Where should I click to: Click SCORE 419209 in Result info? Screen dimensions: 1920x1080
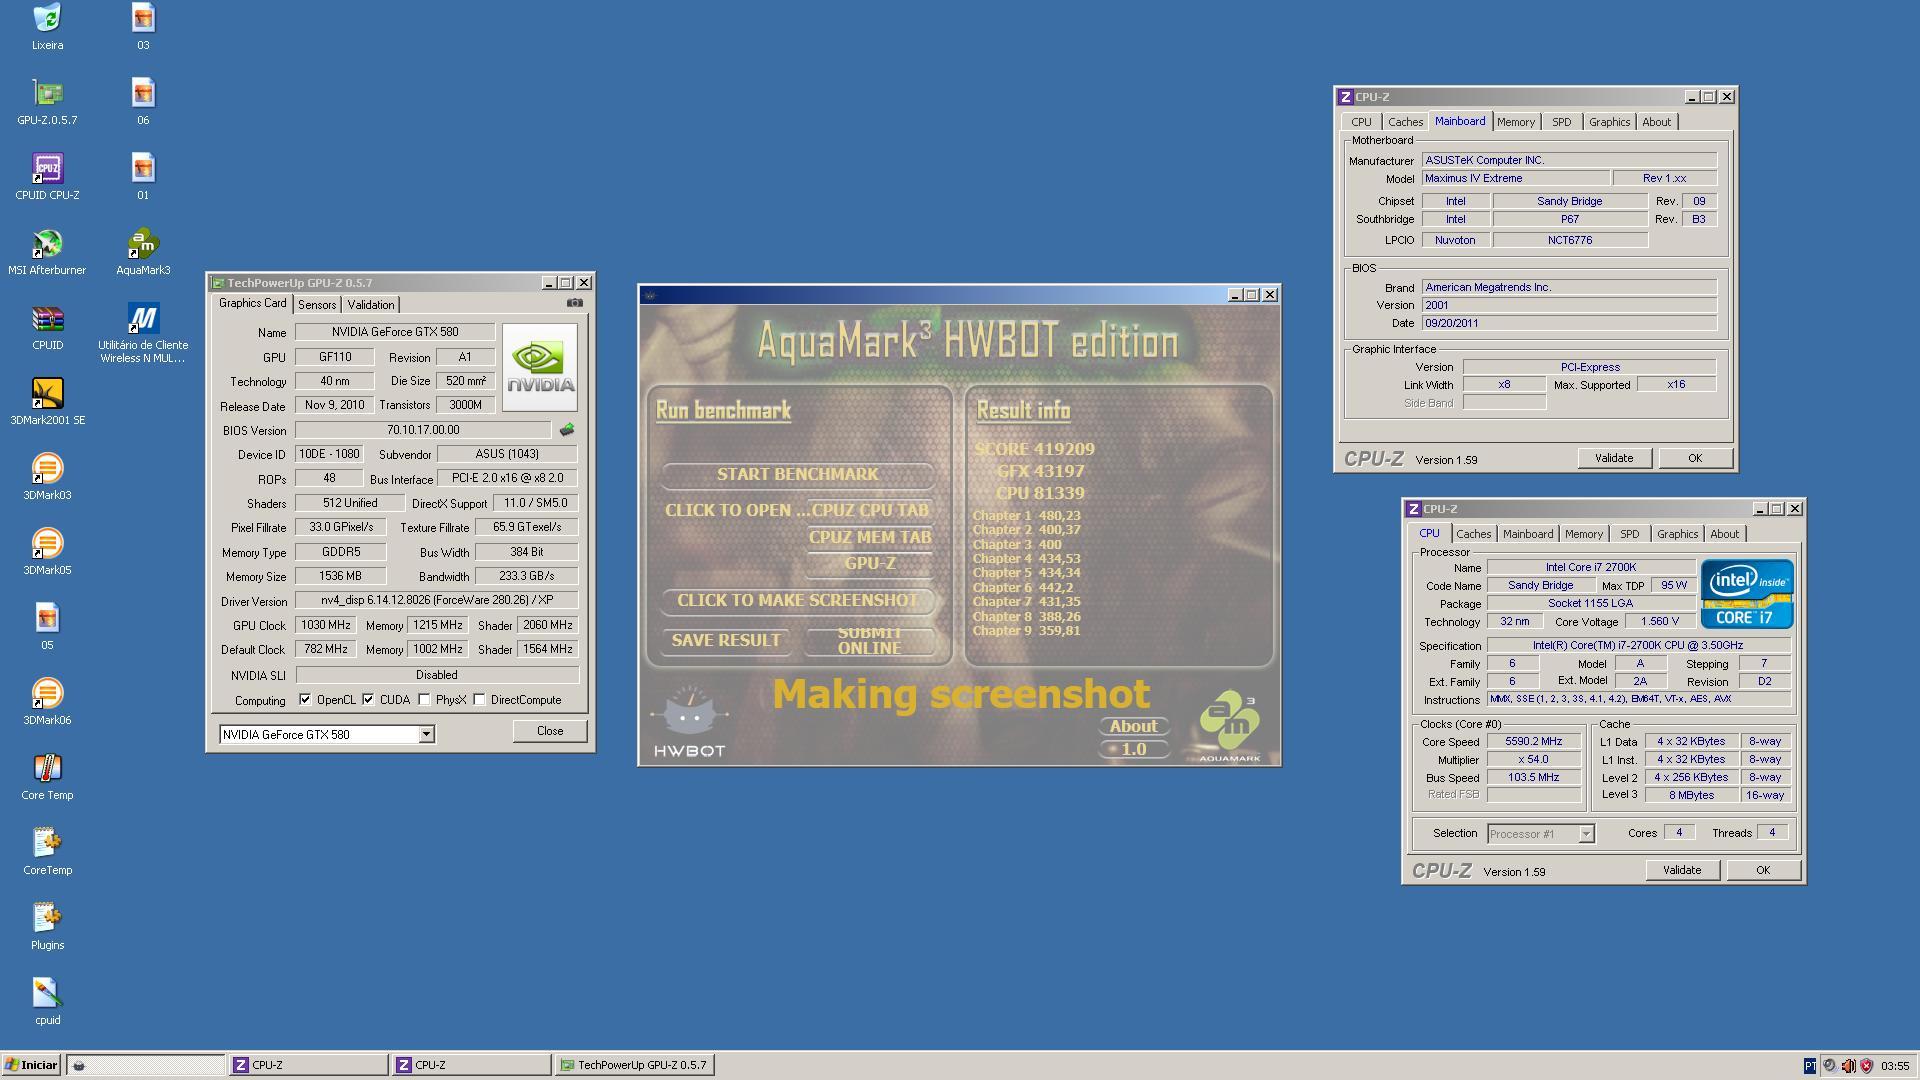(1034, 449)
